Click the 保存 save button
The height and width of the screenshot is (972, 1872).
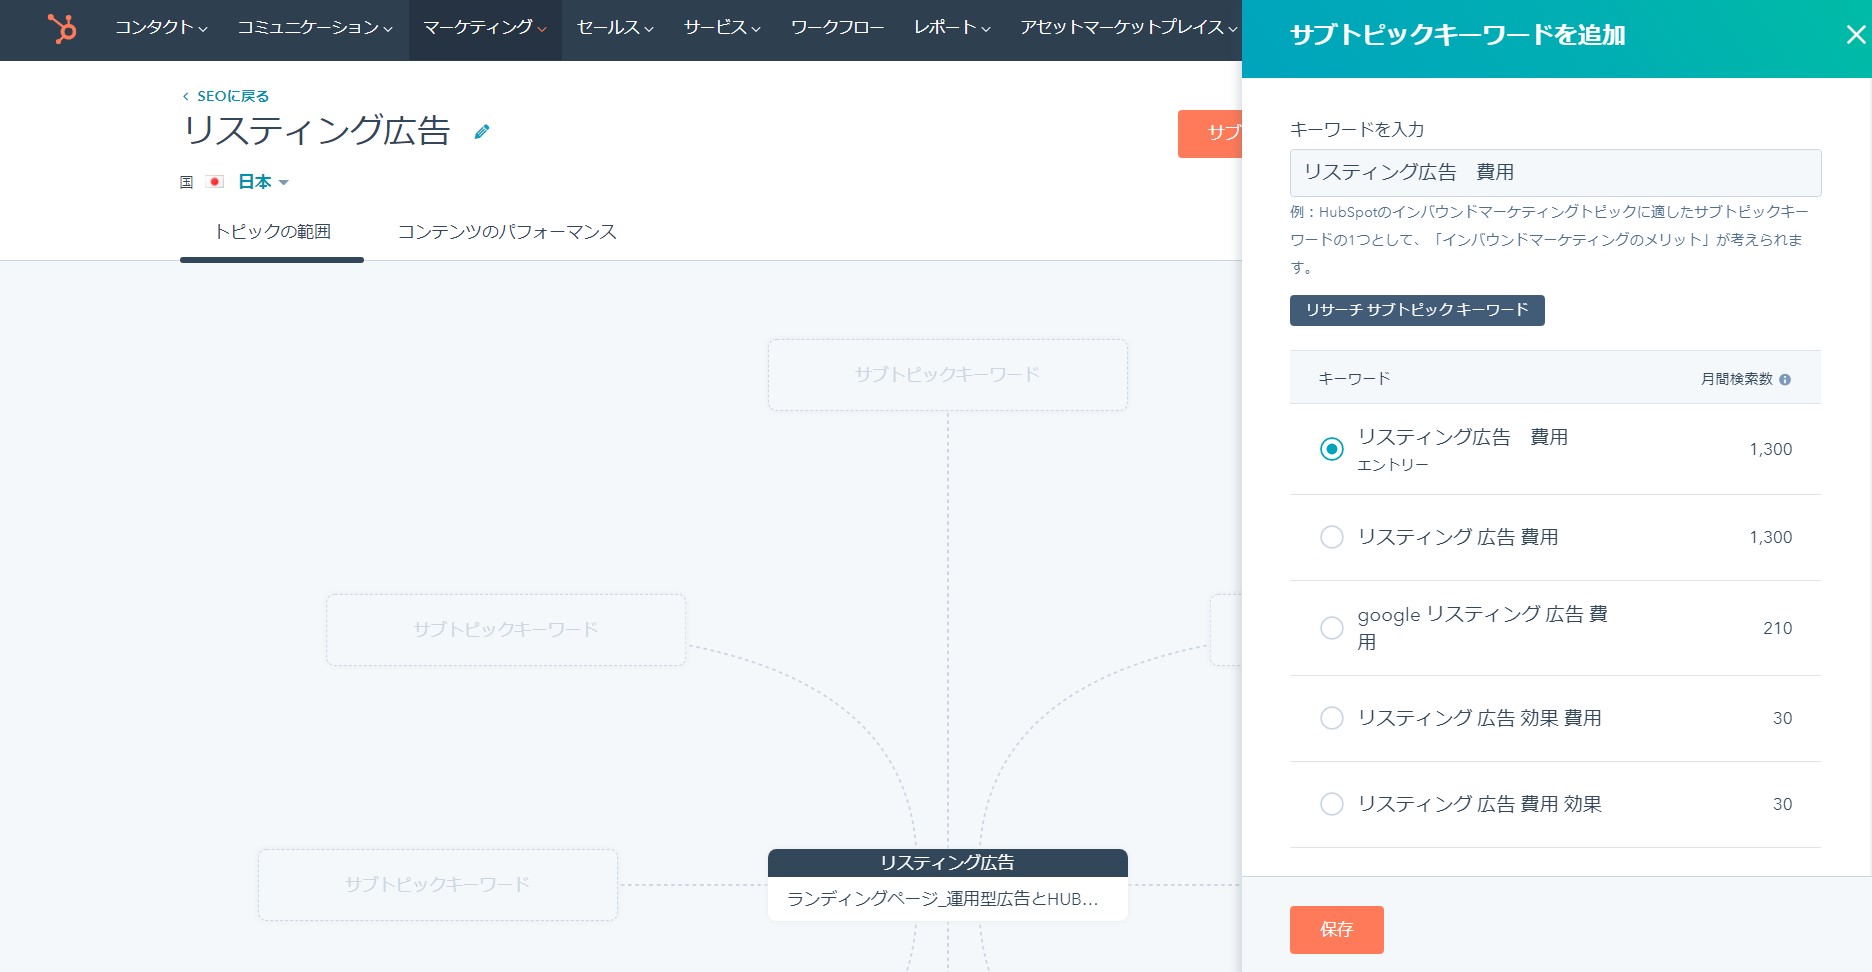(1336, 930)
